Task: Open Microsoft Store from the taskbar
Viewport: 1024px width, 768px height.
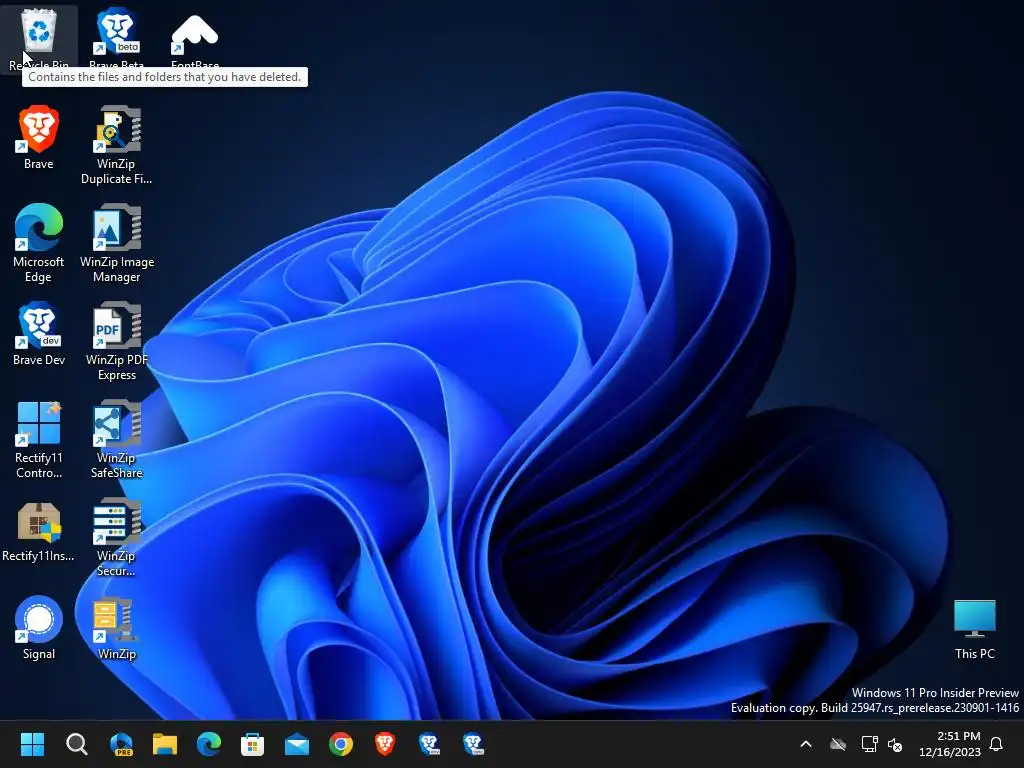Action: (x=253, y=744)
